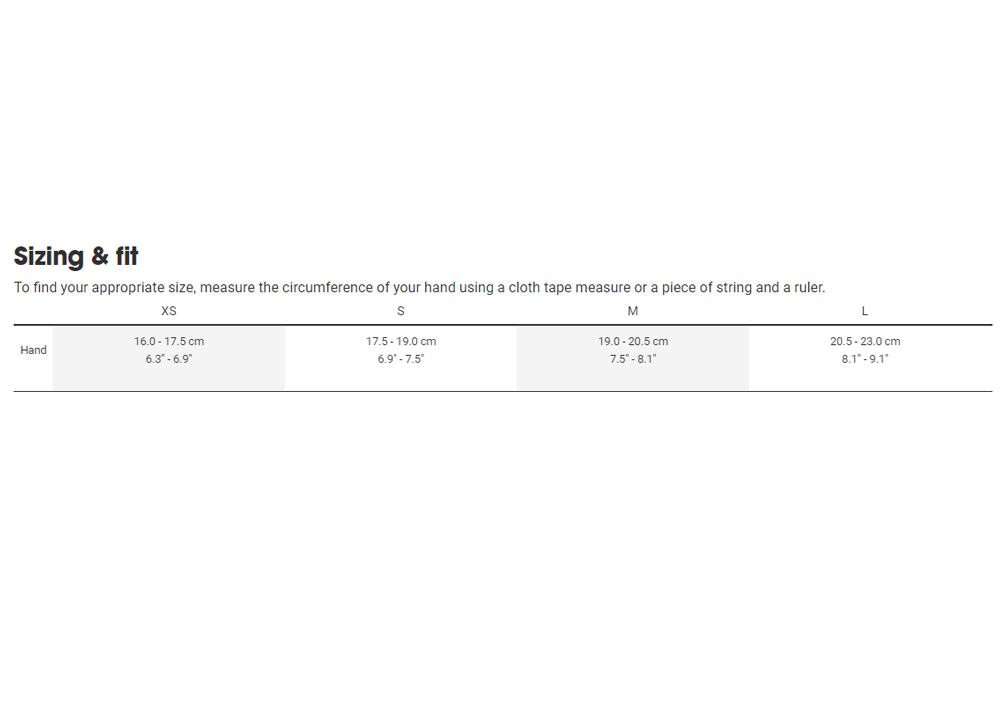This screenshot has height=715, width=1000.
Task: Click the word 'circumference' in the instructions
Action: 327,288
